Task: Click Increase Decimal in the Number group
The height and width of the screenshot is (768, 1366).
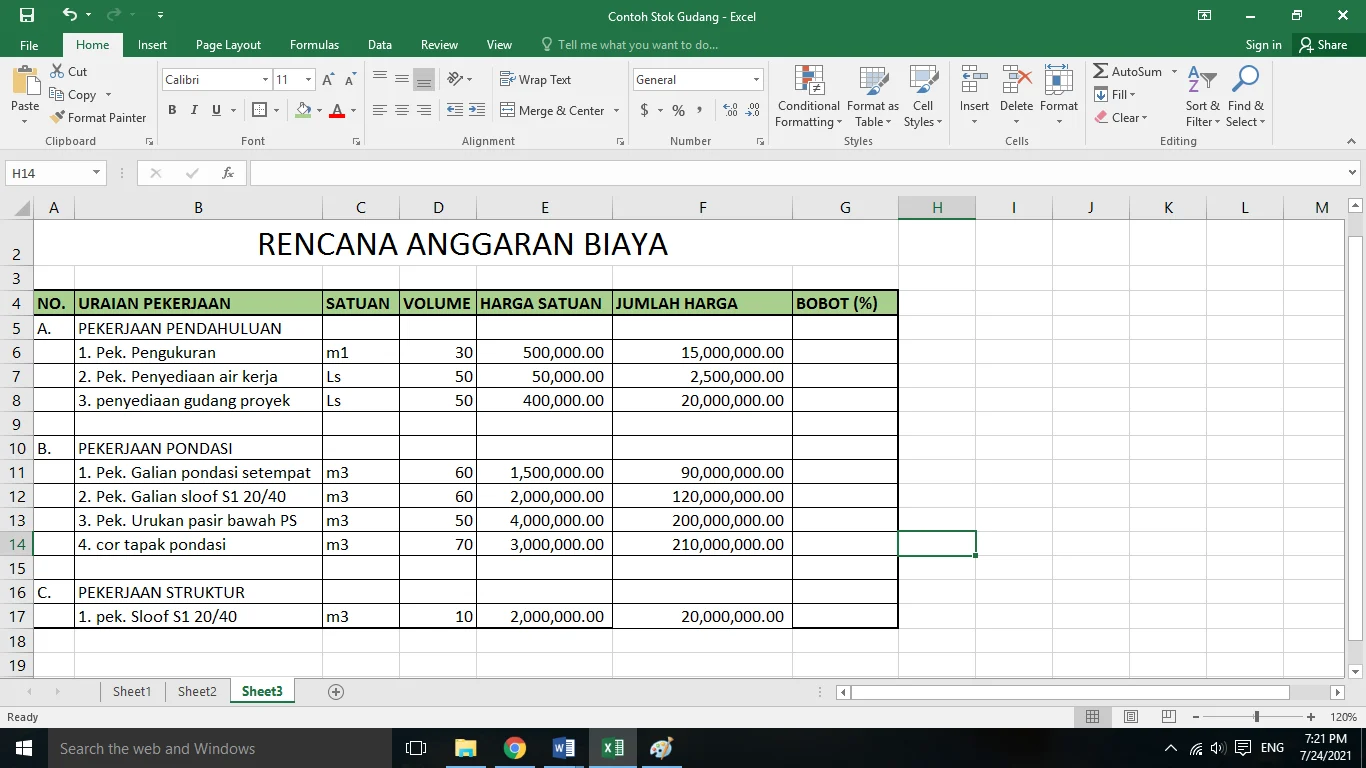Action: (729, 110)
